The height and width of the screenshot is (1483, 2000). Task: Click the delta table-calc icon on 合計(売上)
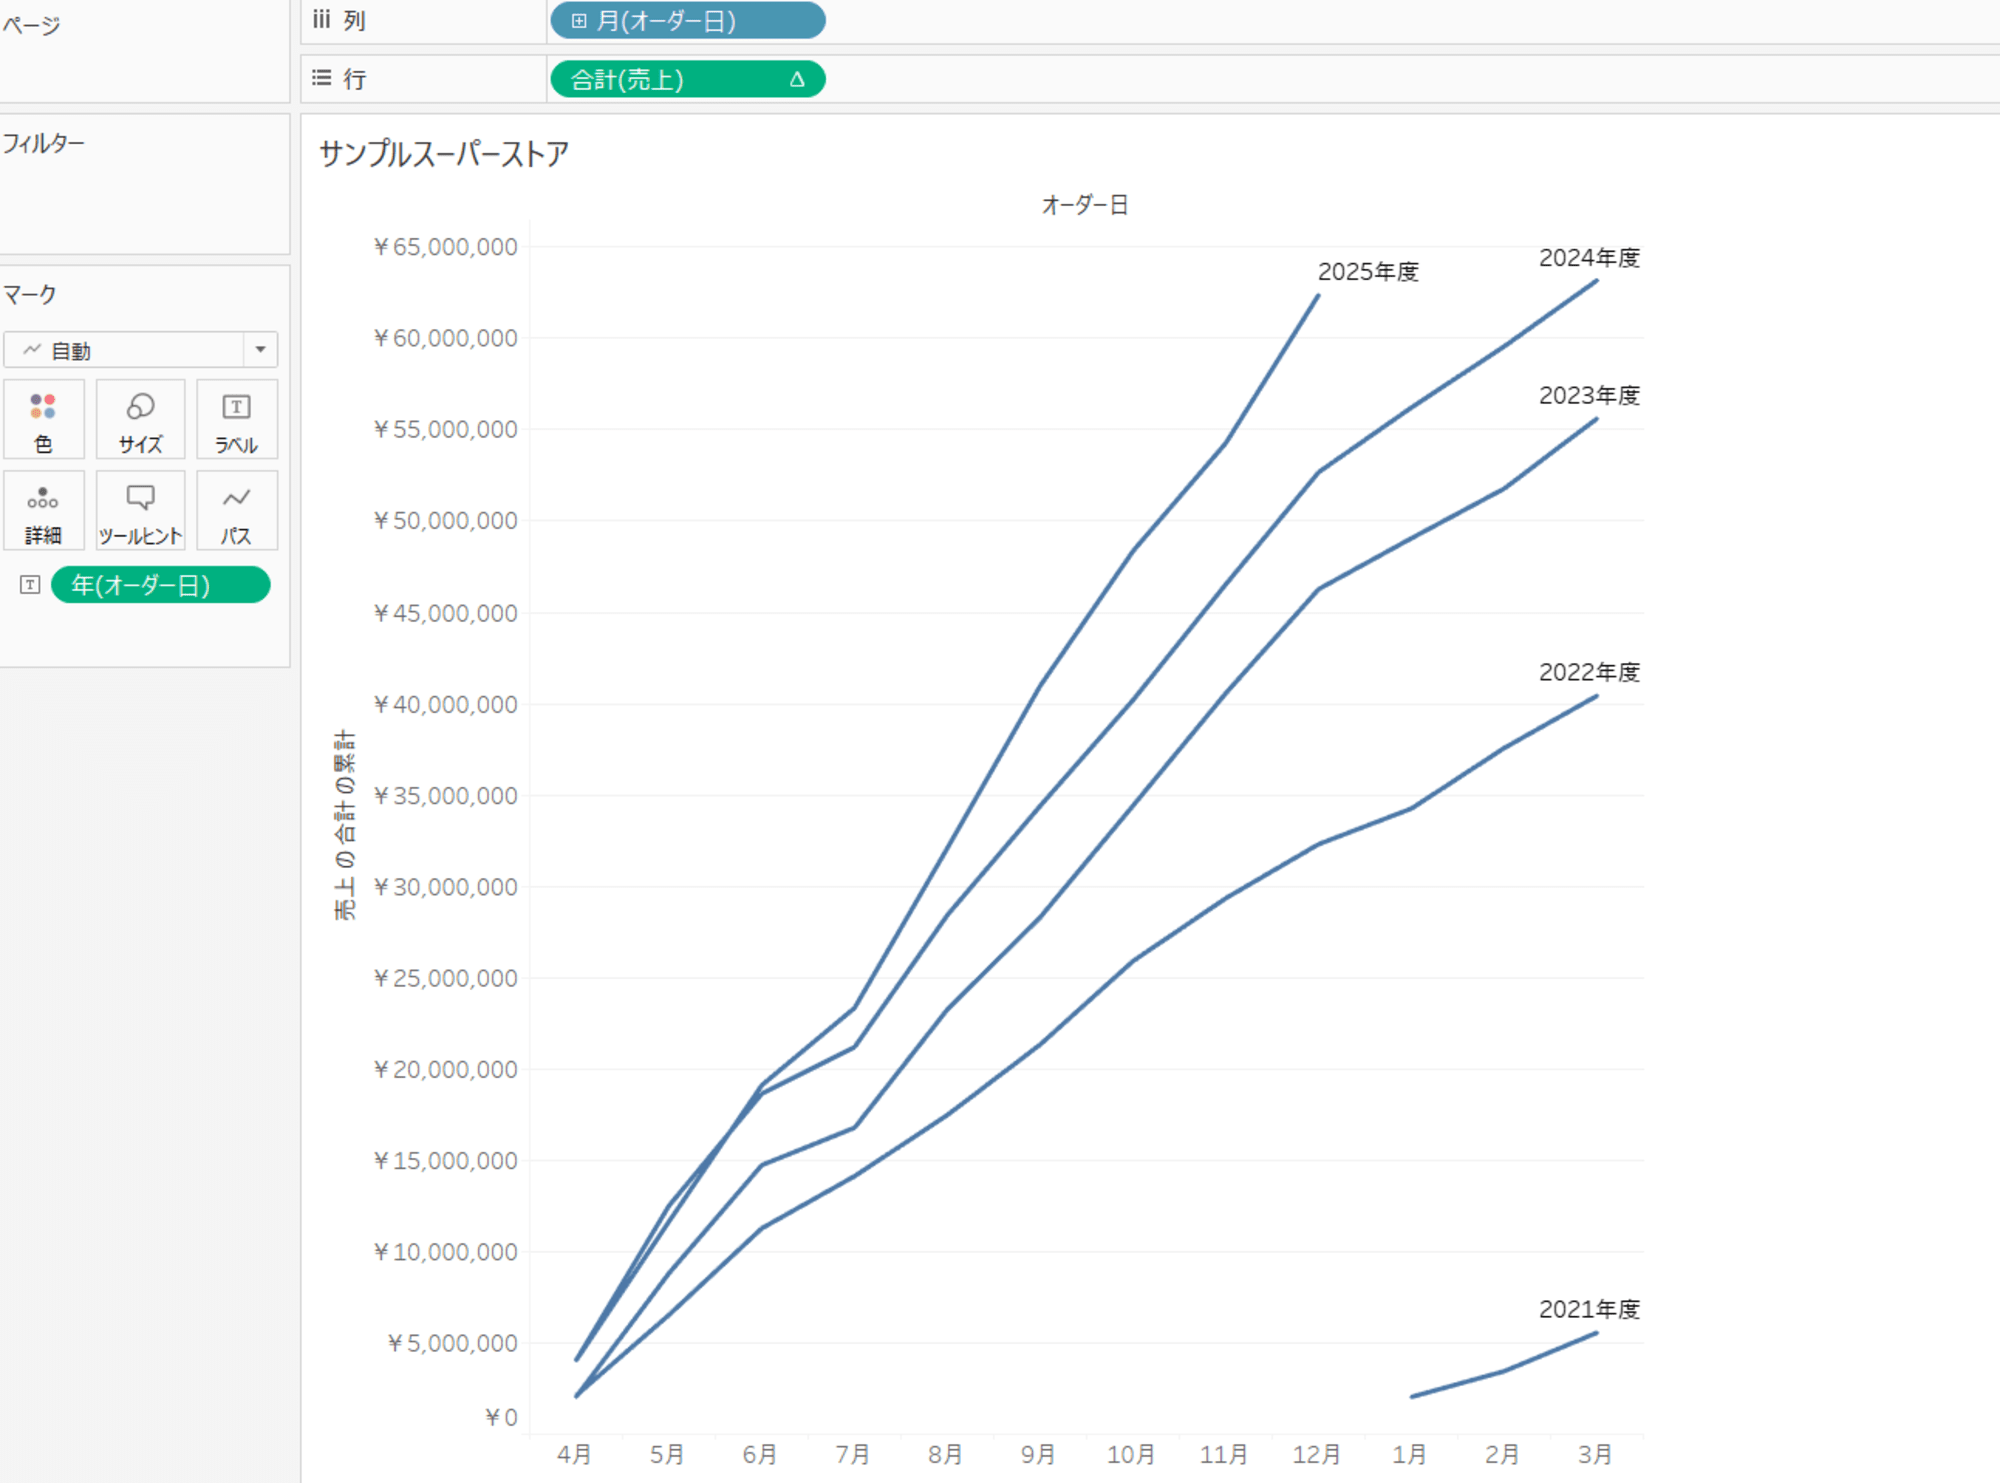tap(797, 79)
